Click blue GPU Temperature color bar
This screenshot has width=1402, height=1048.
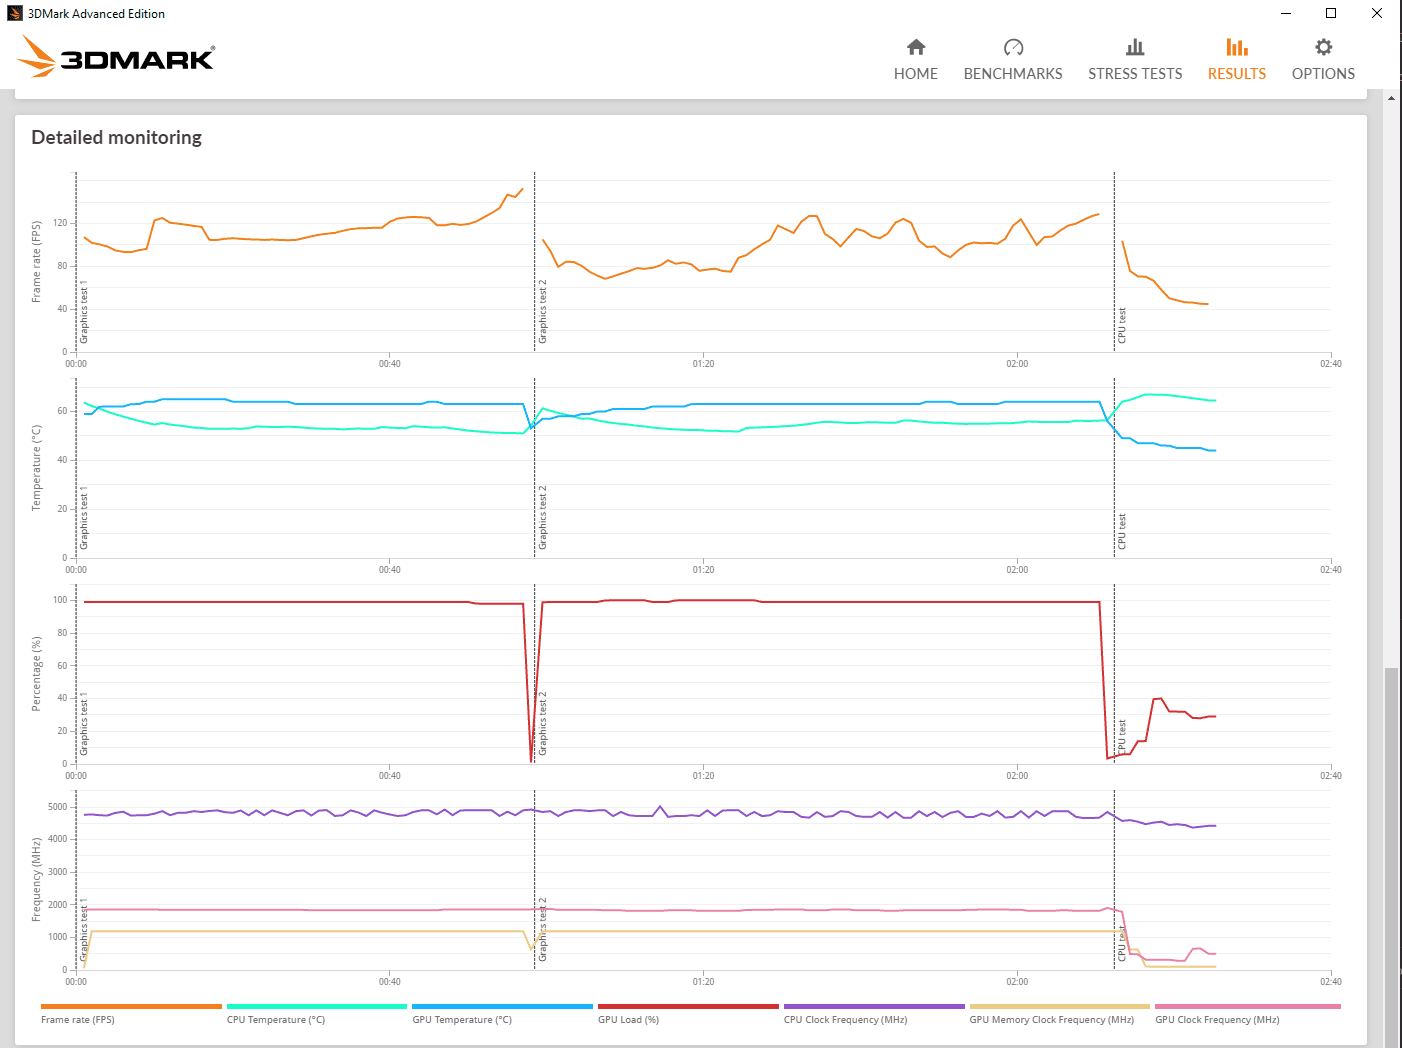point(502,1006)
